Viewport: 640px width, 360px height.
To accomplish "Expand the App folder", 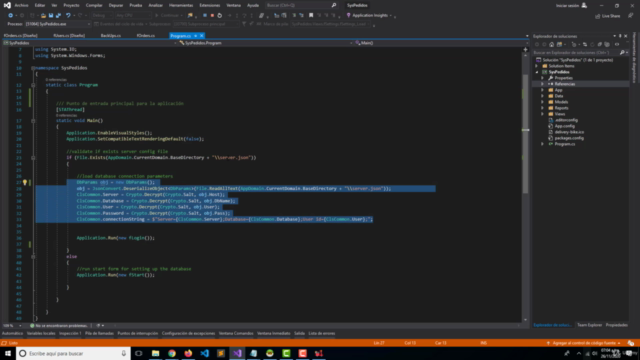I will click(542, 90).
